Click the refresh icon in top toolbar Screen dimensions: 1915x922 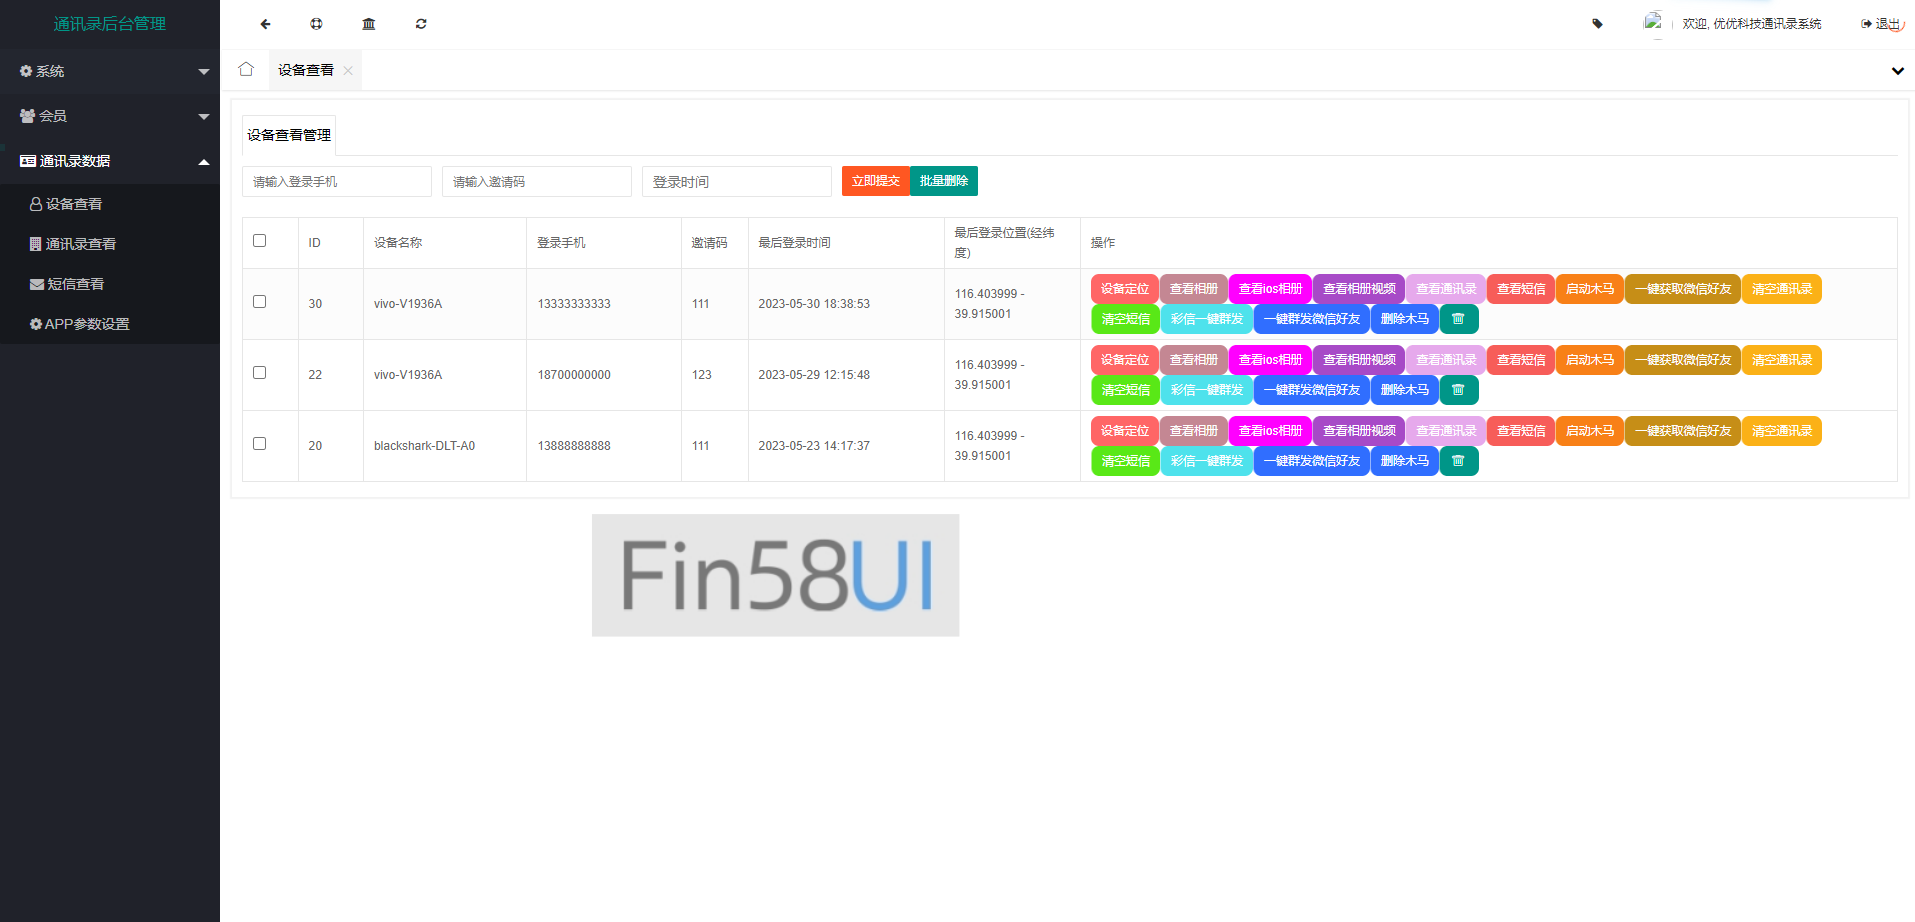tap(421, 24)
